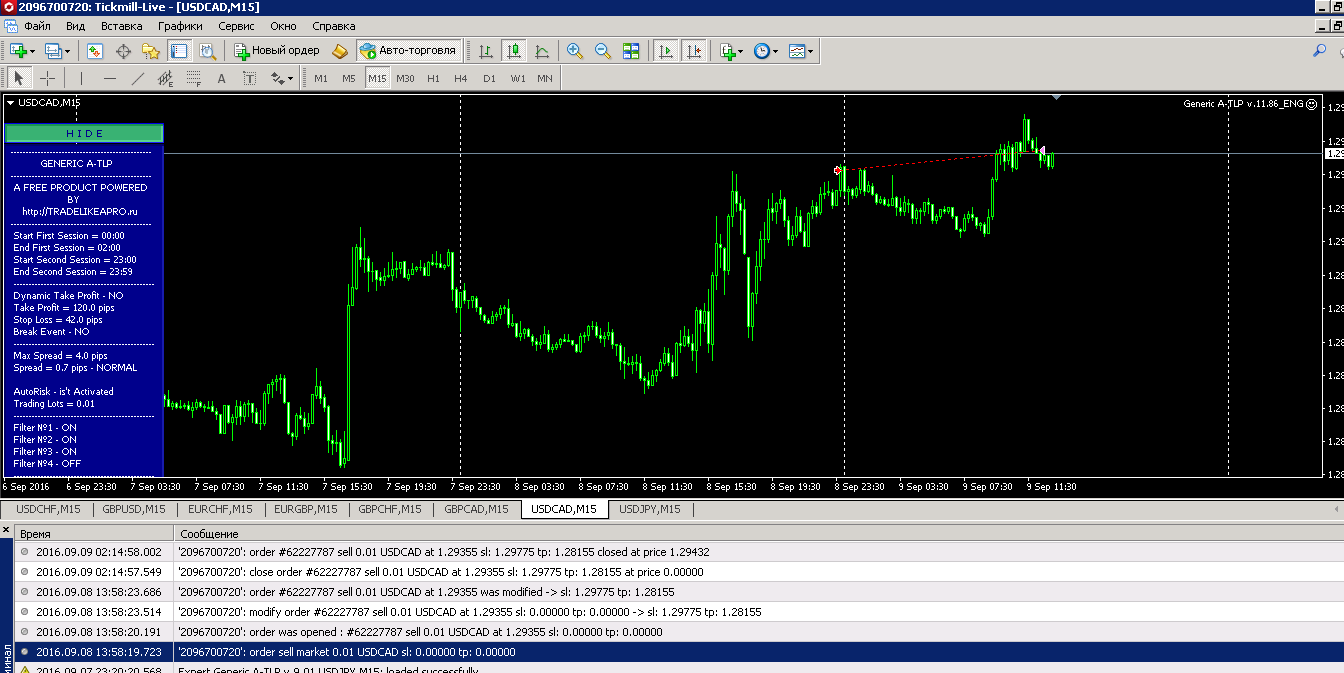The height and width of the screenshot is (673, 1344).
Task: Expand the Indicators dropdown arrow
Action: (741, 51)
